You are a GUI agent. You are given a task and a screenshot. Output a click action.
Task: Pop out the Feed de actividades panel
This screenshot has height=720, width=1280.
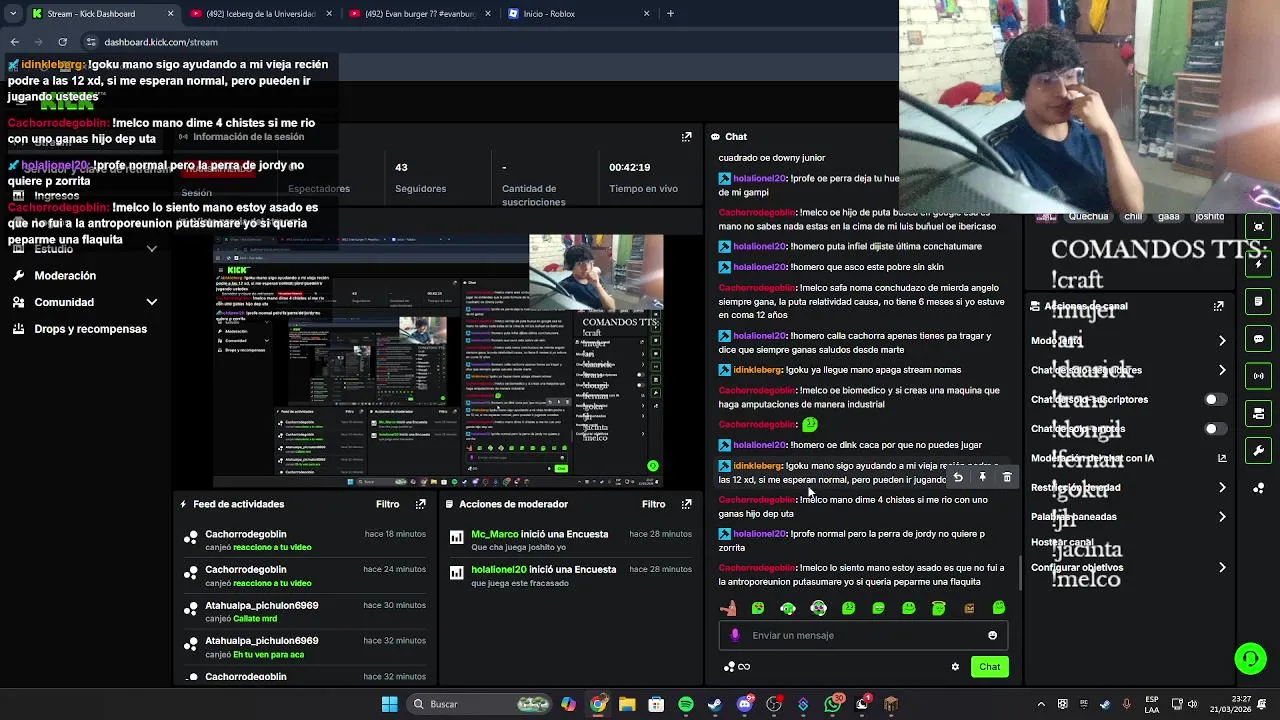pos(420,504)
